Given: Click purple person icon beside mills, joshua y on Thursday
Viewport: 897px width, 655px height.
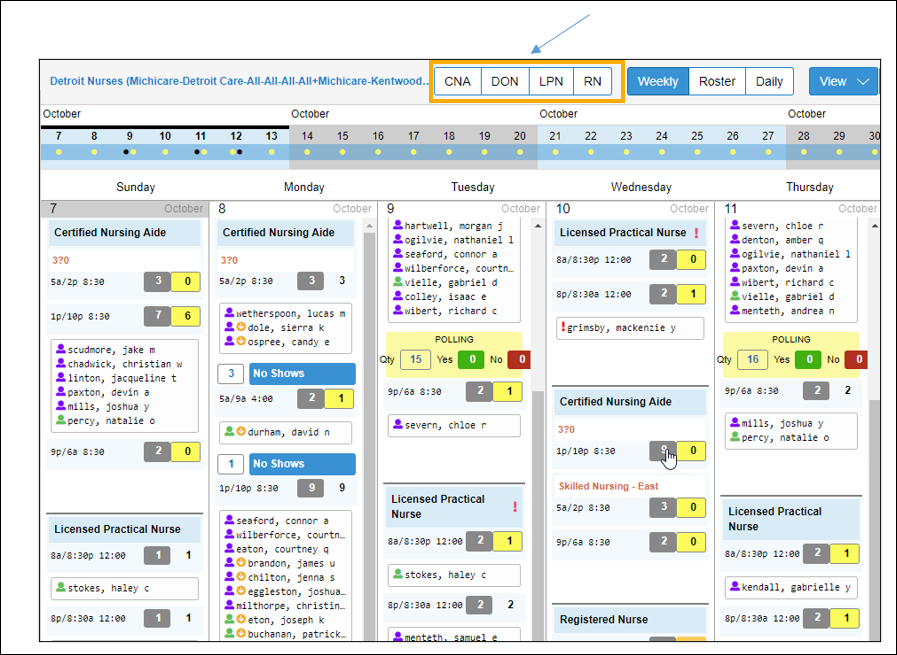Looking at the screenshot, I should click(735, 423).
